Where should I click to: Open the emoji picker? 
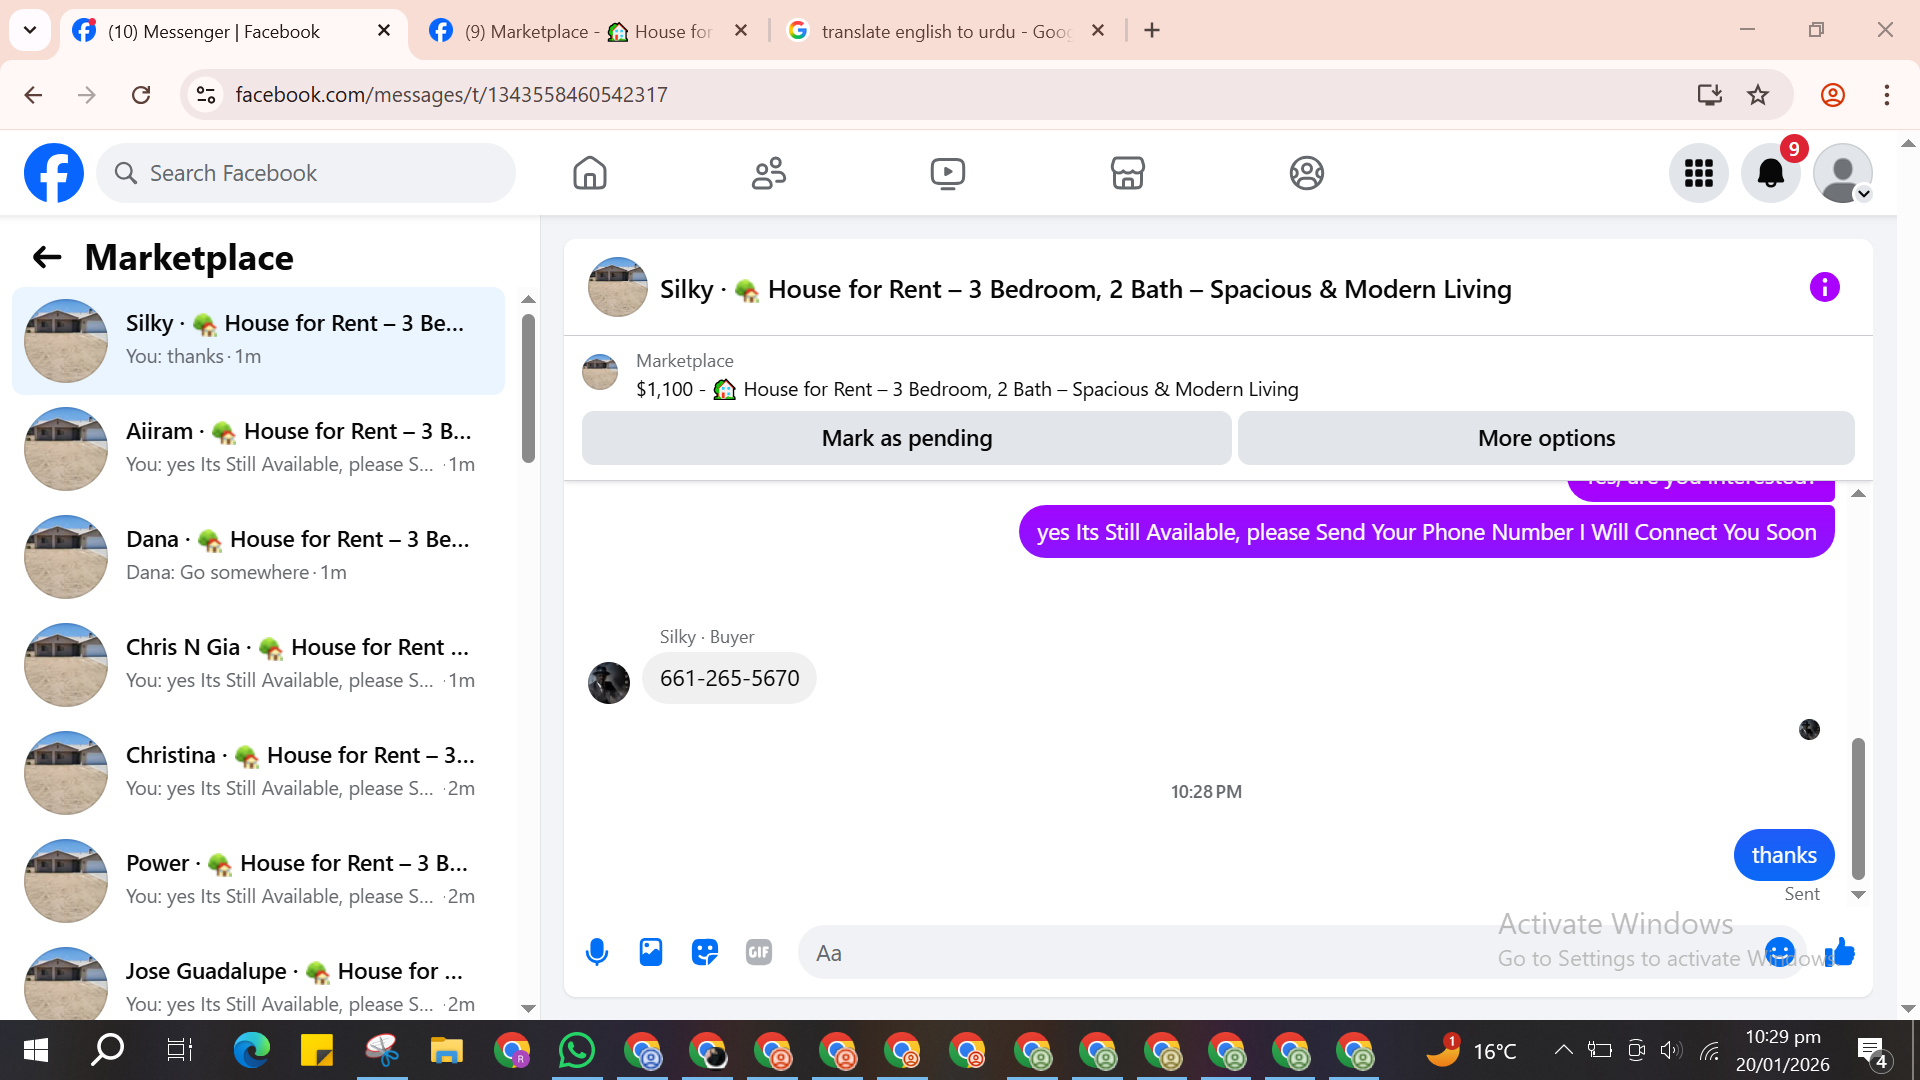[x=1780, y=952]
